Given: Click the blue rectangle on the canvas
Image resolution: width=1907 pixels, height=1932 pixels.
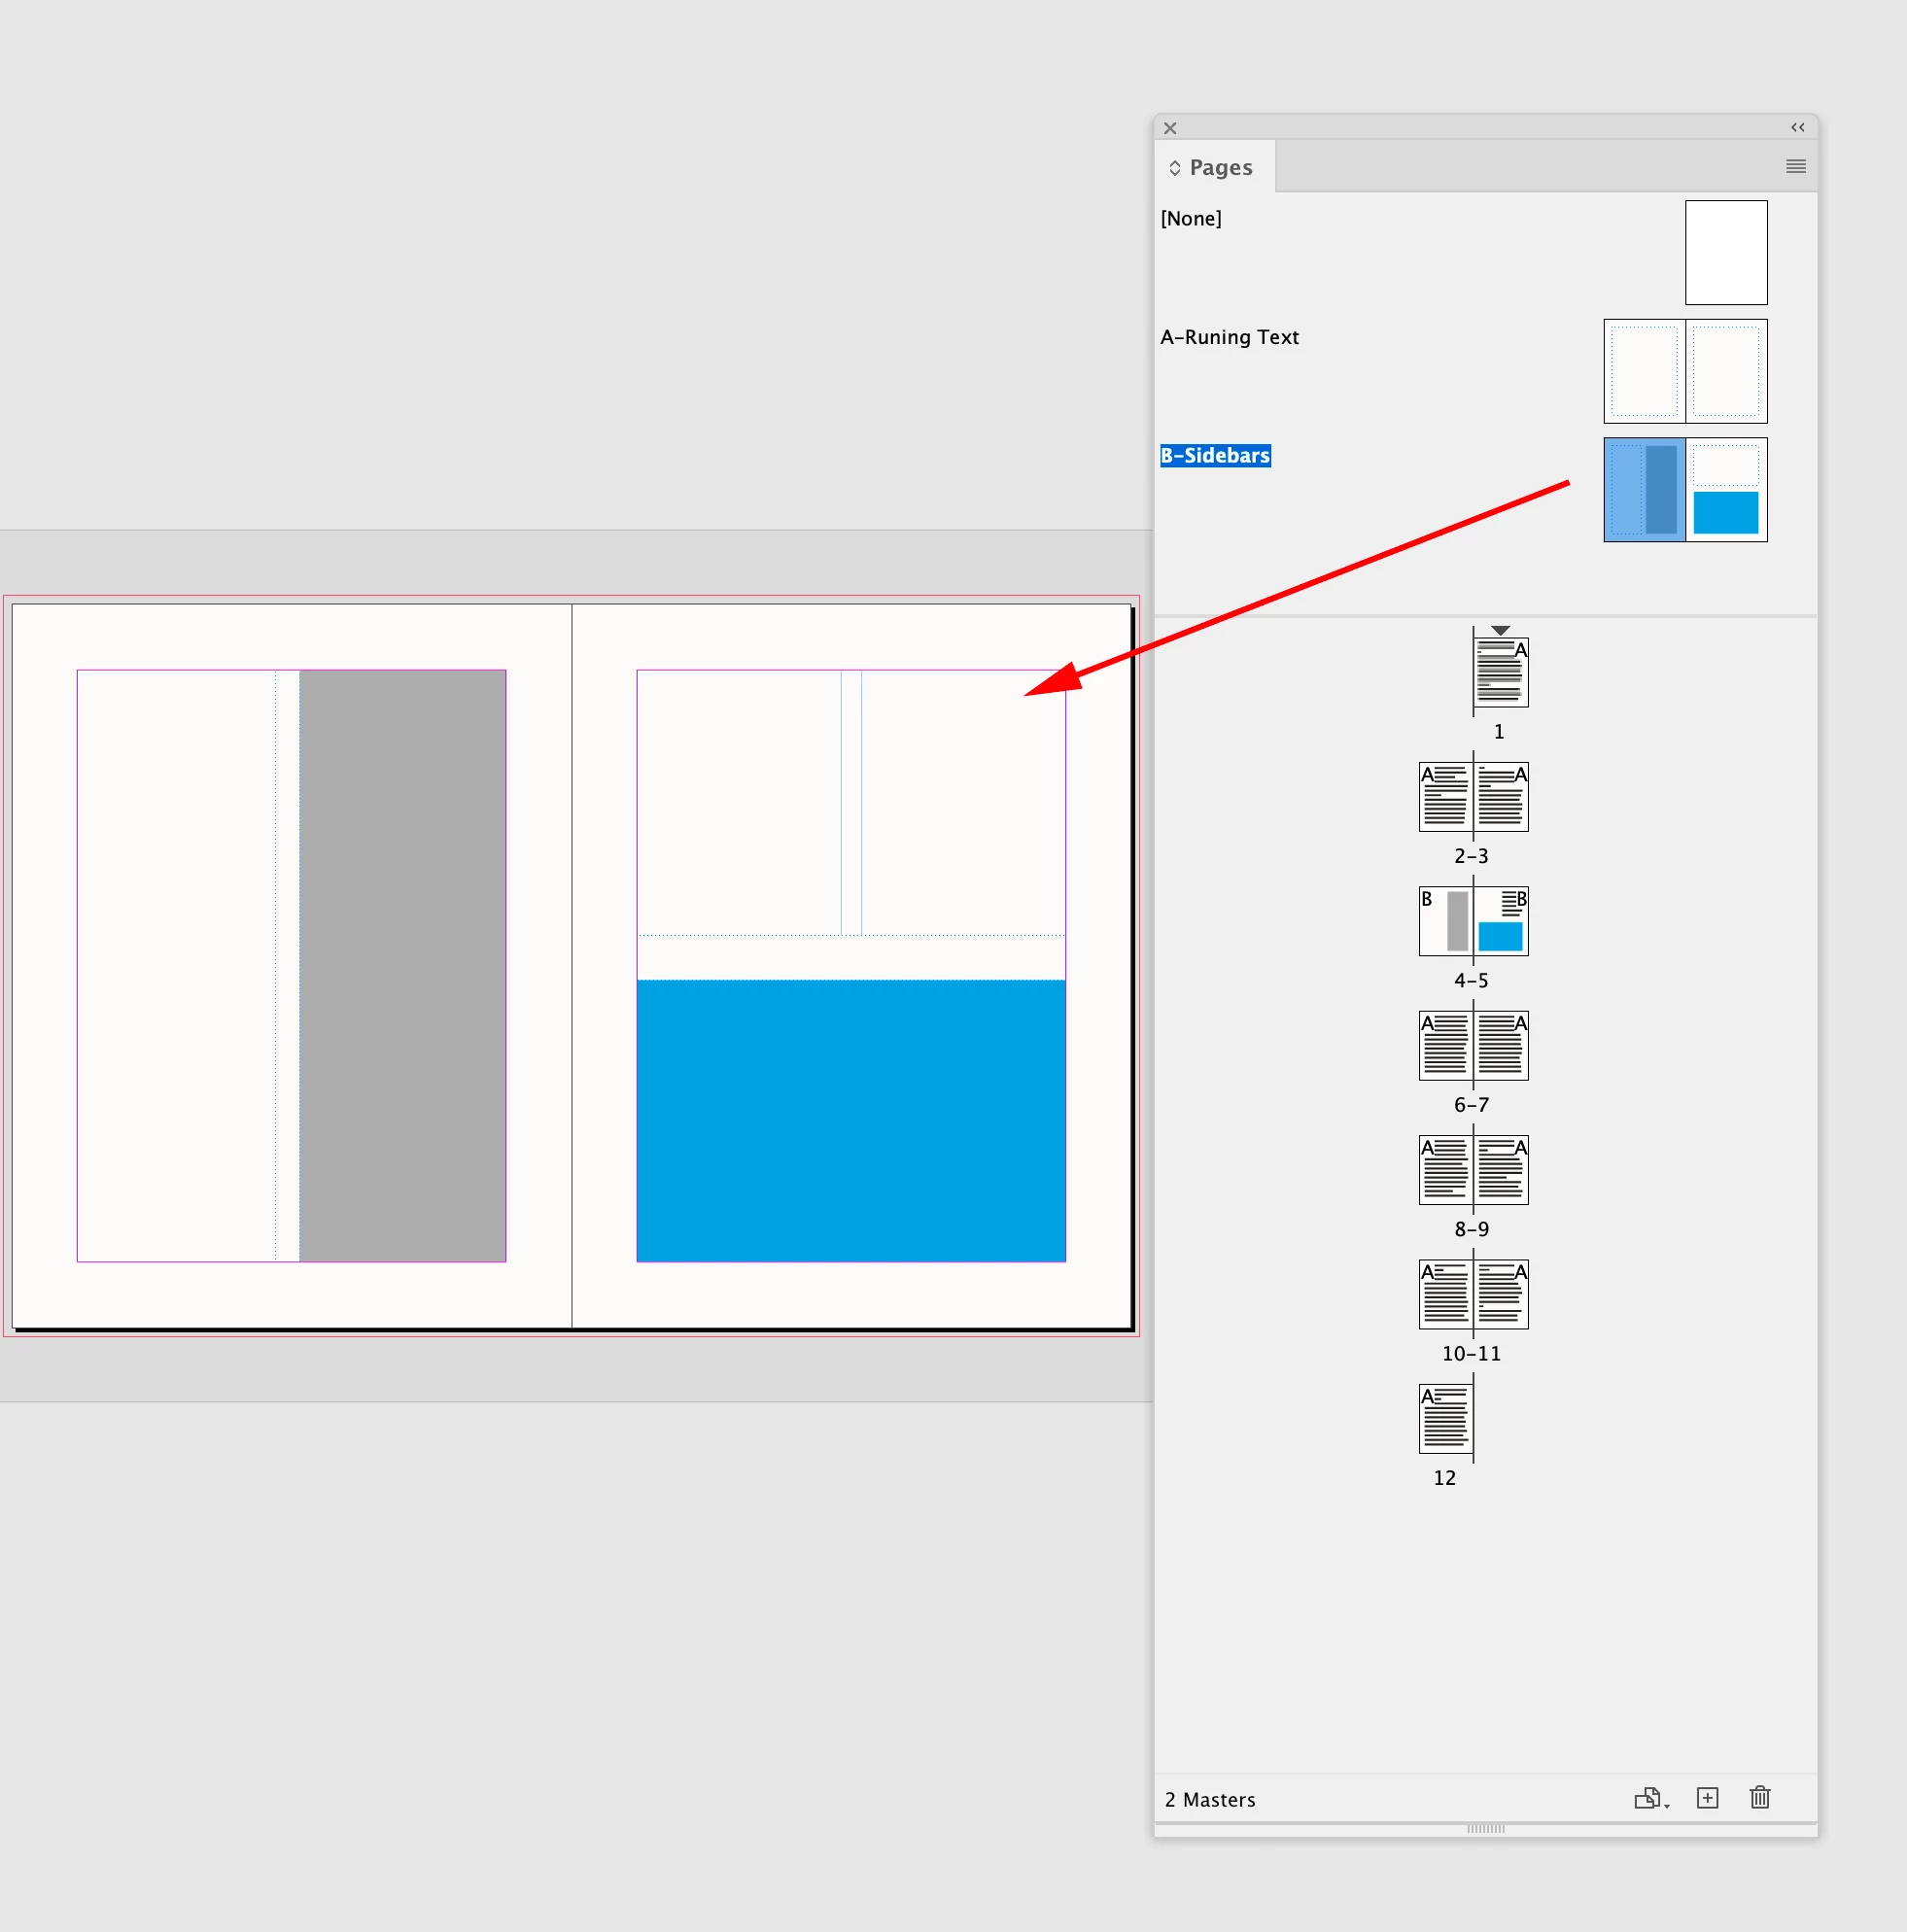Looking at the screenshot, I should click(851, 1120).
